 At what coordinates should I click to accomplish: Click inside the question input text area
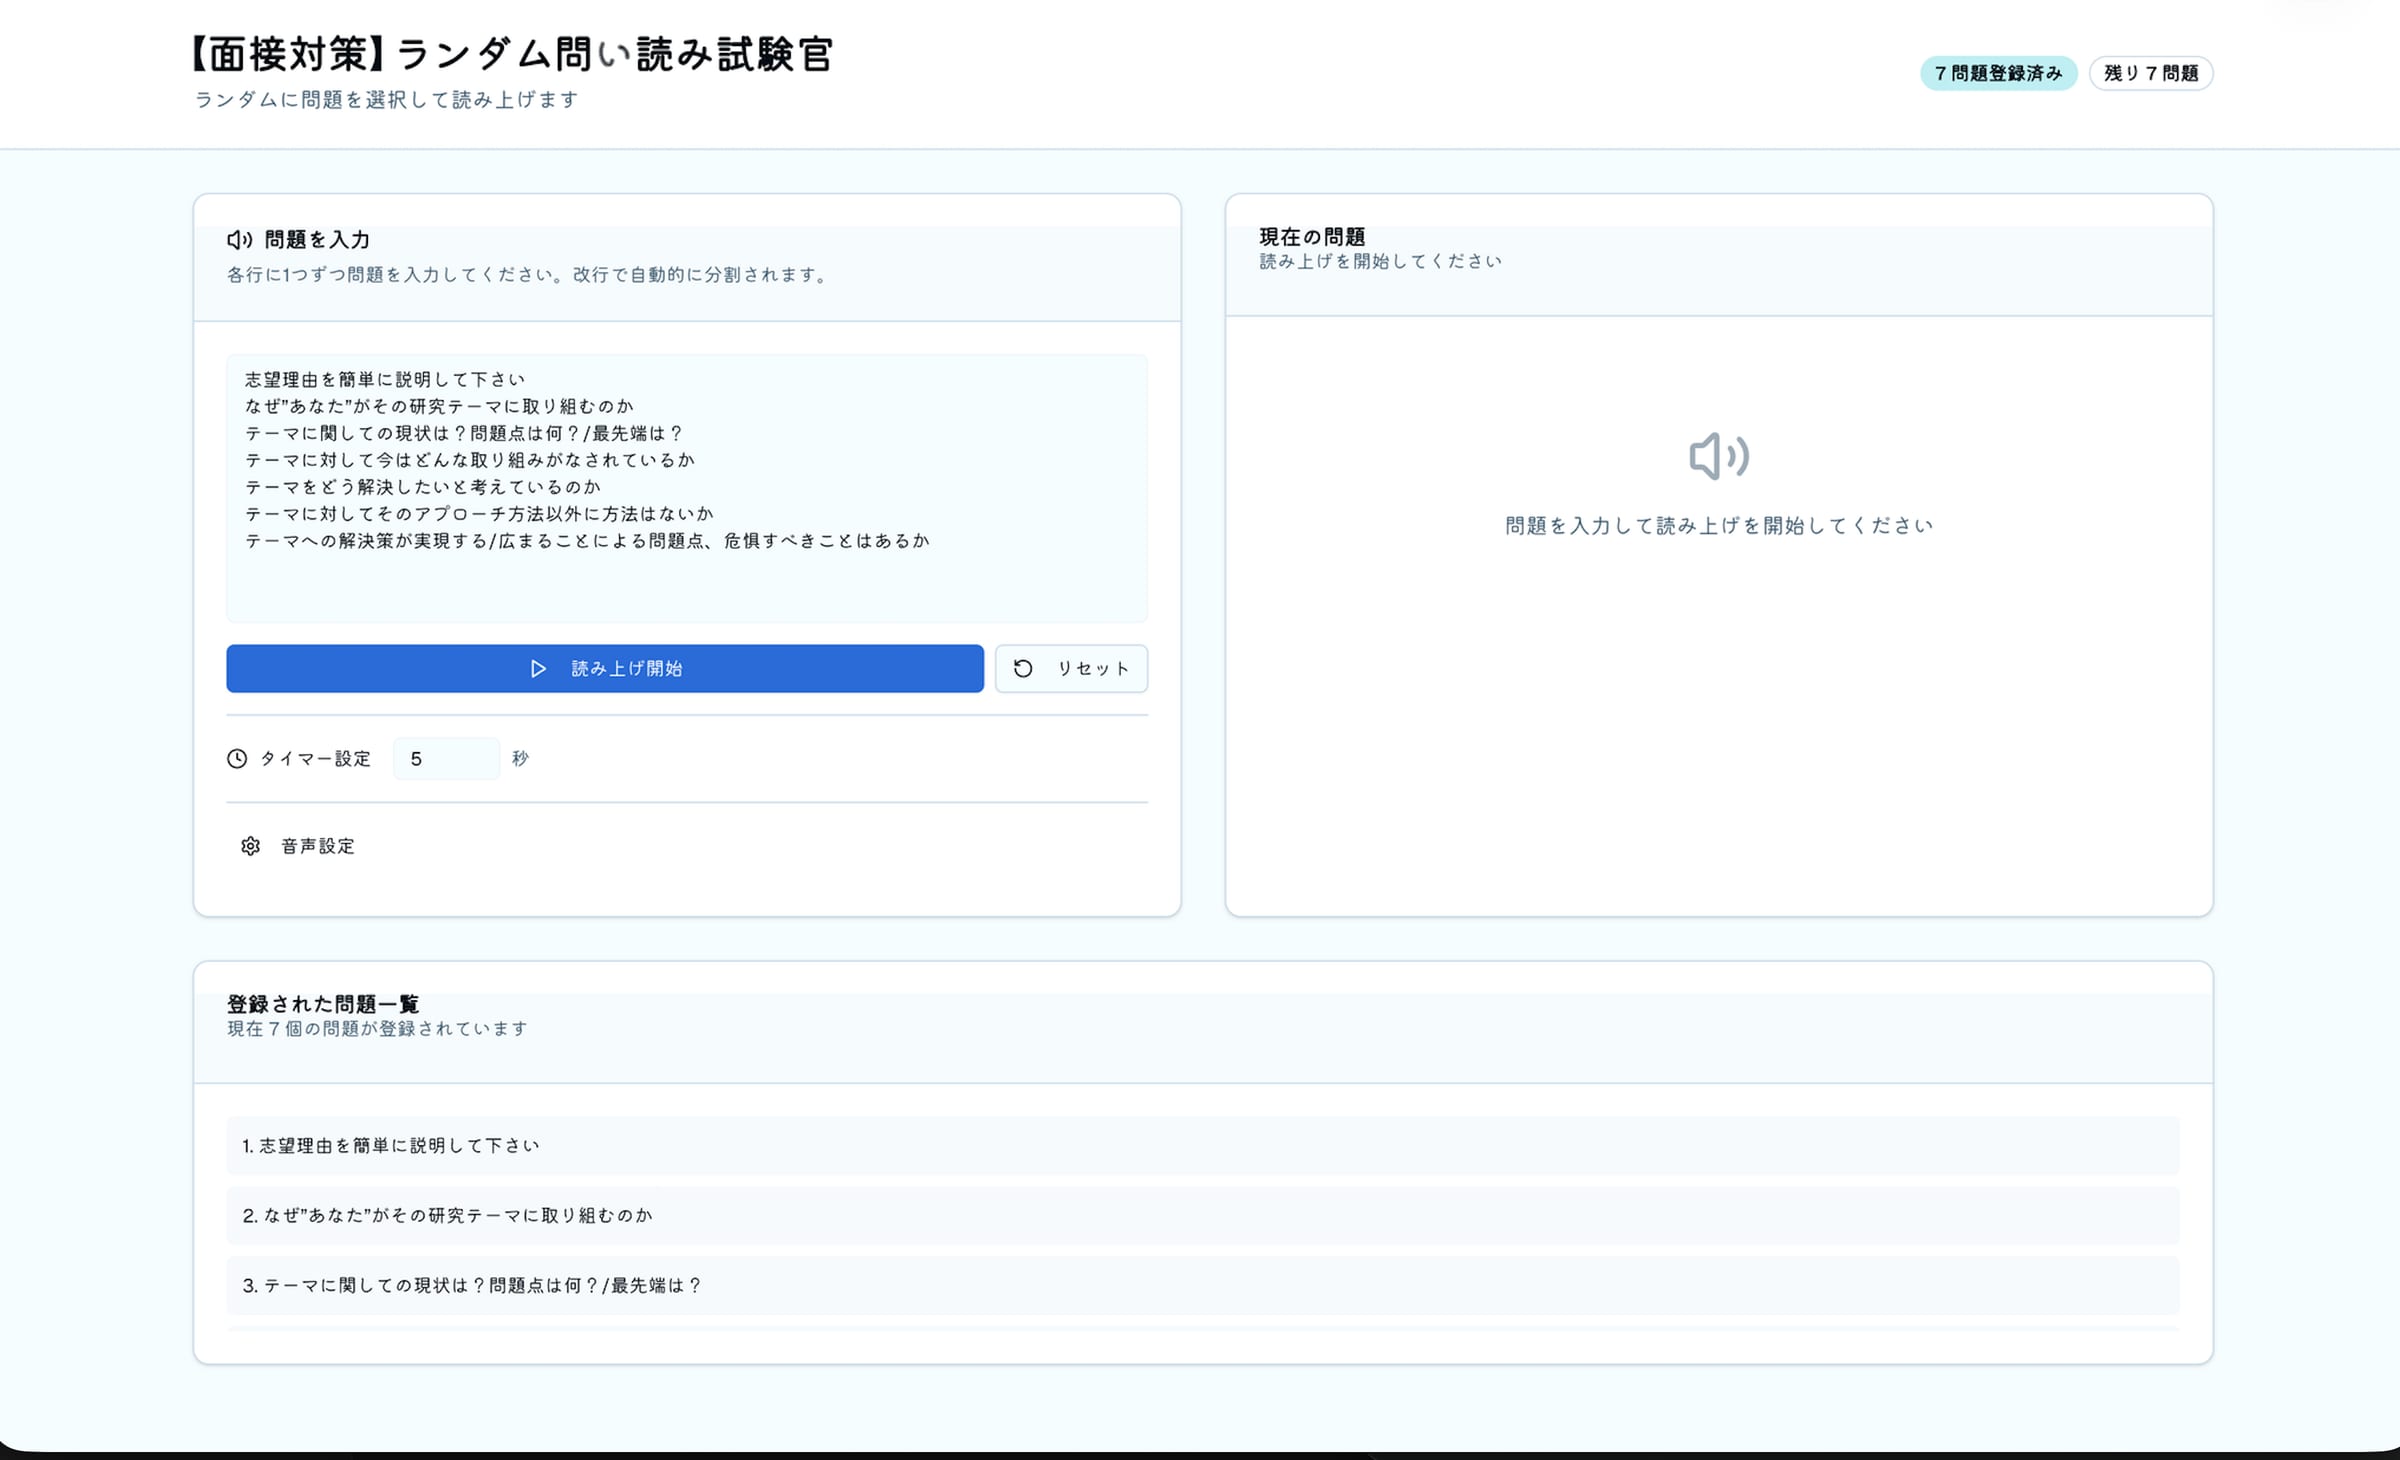(x=687, y=488)
